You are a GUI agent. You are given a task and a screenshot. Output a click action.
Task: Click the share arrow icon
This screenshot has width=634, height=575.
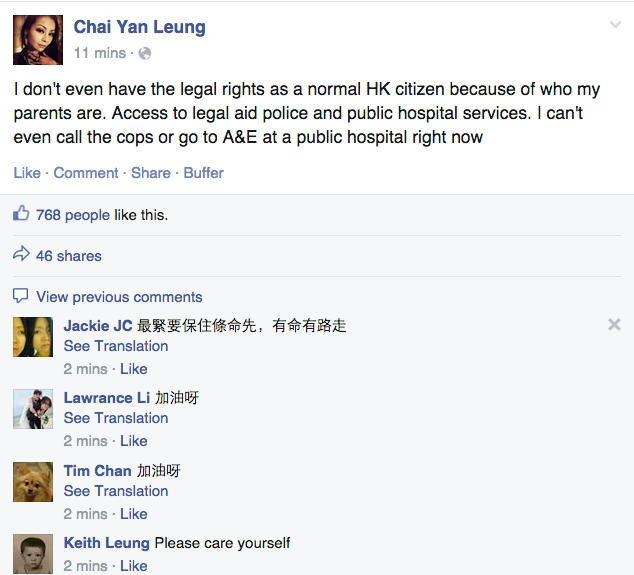coord(21,255)
